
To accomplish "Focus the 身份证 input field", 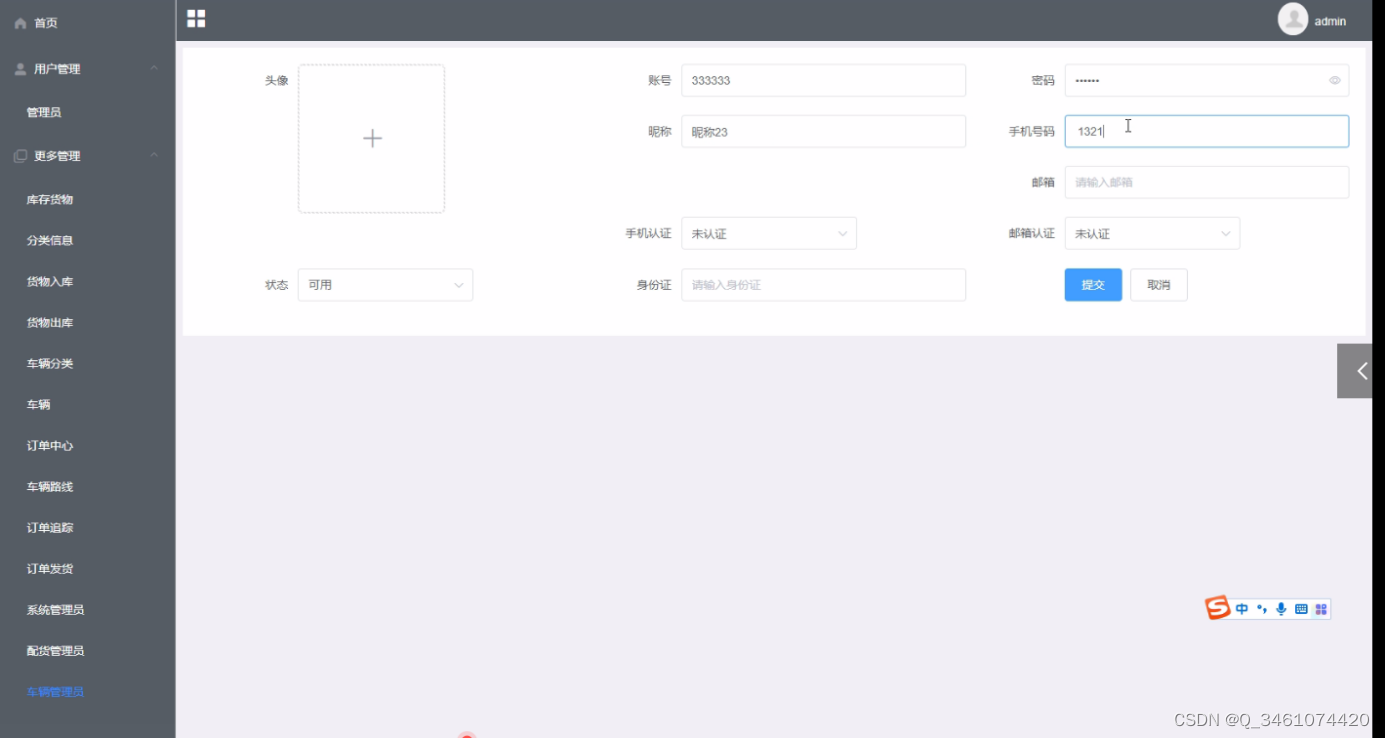I will tap(823, 285).
